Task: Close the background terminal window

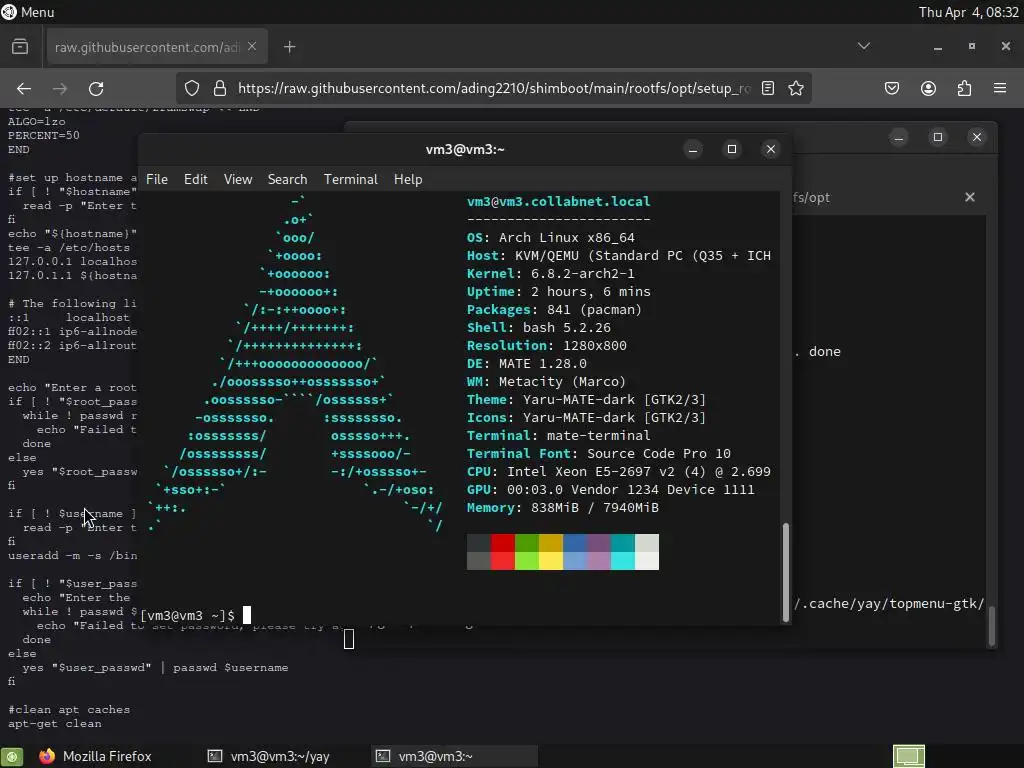Action: pyautogui.click(x=977, y=137)
